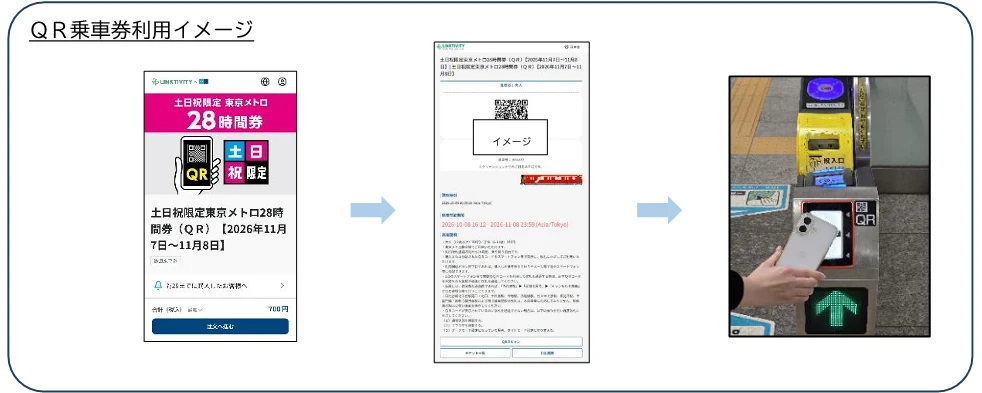Click the small gray tag below the product title
Image resolution: width=982 pixels, height=393 pixels.
[164, 260]
